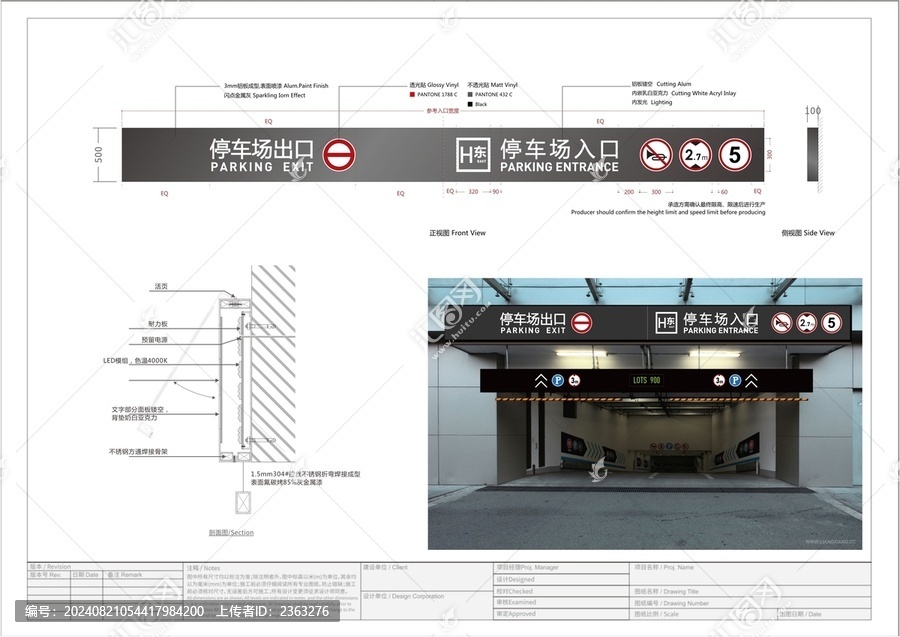Click the left double up-chevron arrow in the photo
Image resolution: width=900 pixels, height=637 pixels.
pyautogui.click(x=541, y=380)
